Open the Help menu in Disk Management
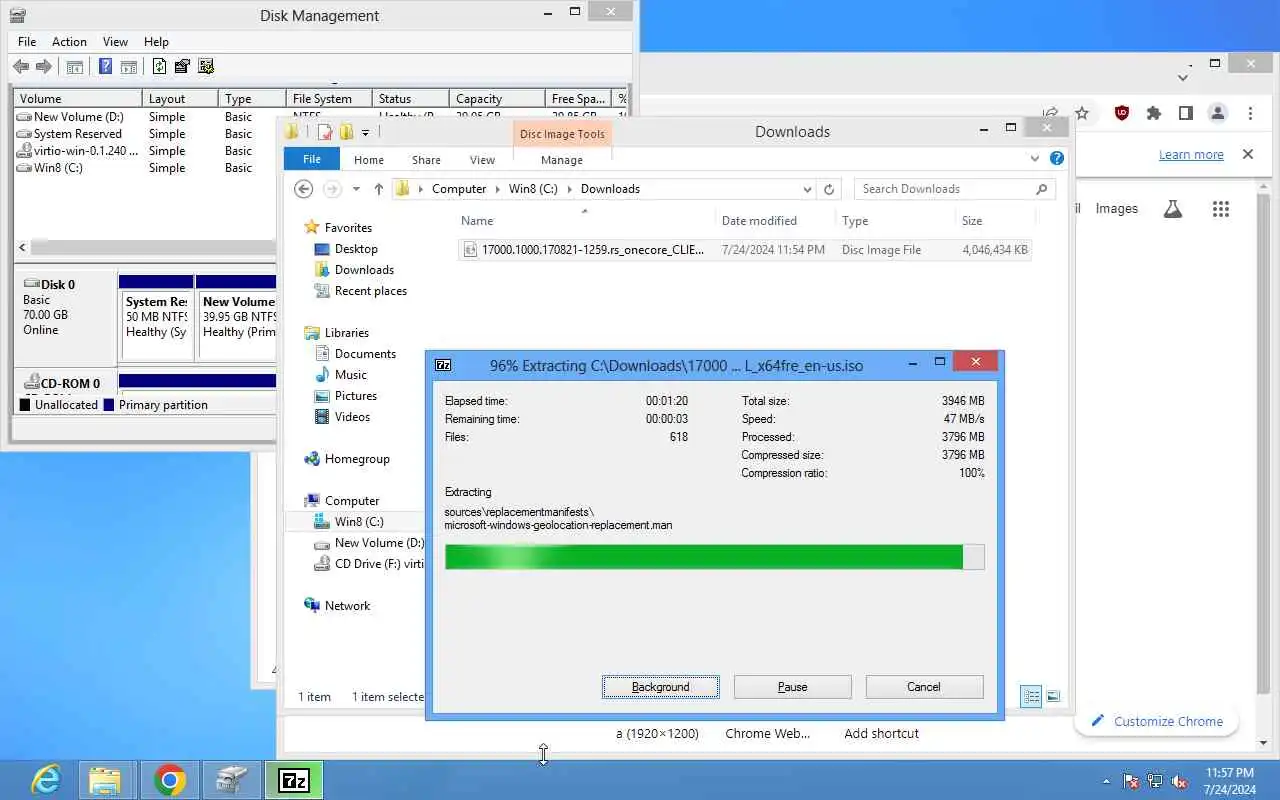 coord(156,42)
